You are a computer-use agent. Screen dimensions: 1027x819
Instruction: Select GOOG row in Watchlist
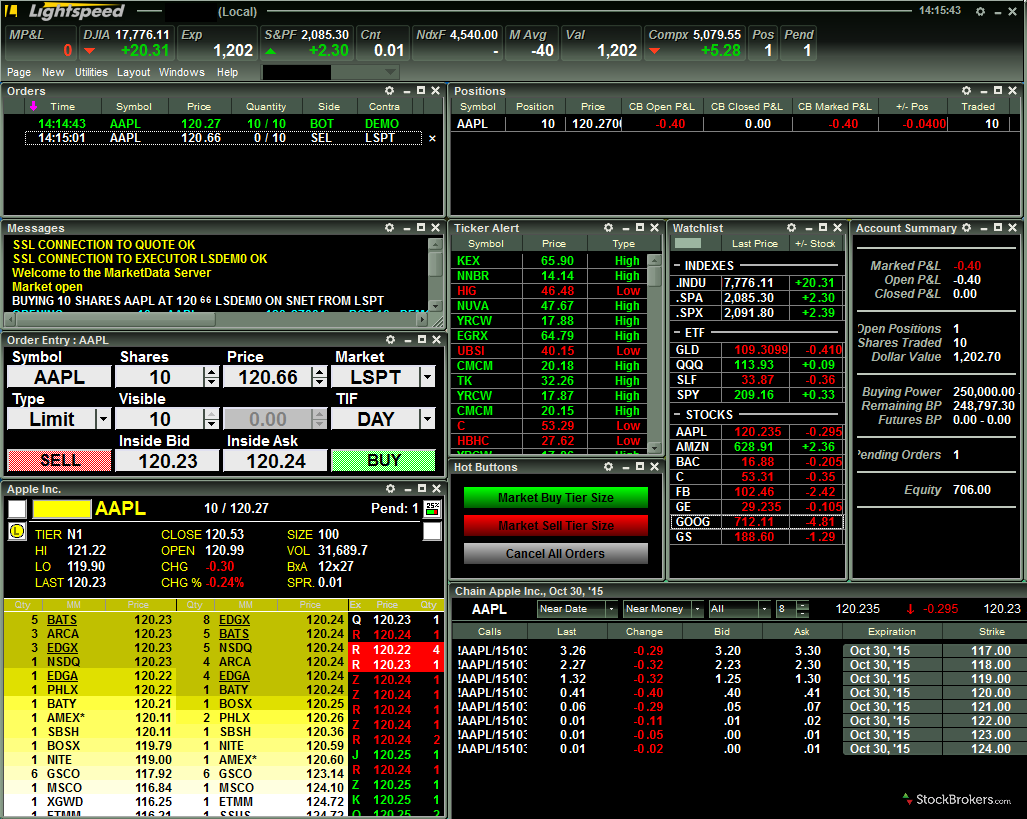point(757,522)
